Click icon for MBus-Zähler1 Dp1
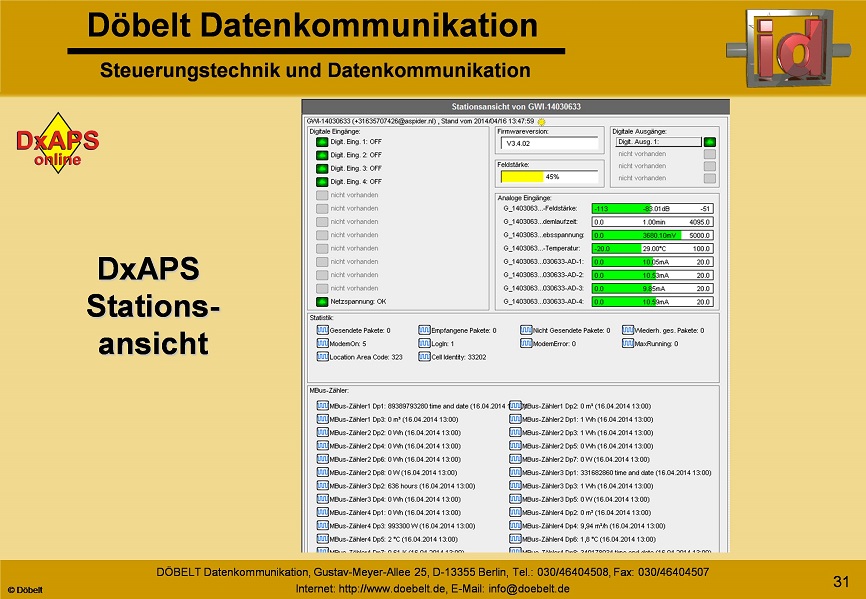Image resolution: width=866 pixels, height=599 pixels. click(323, 406)
